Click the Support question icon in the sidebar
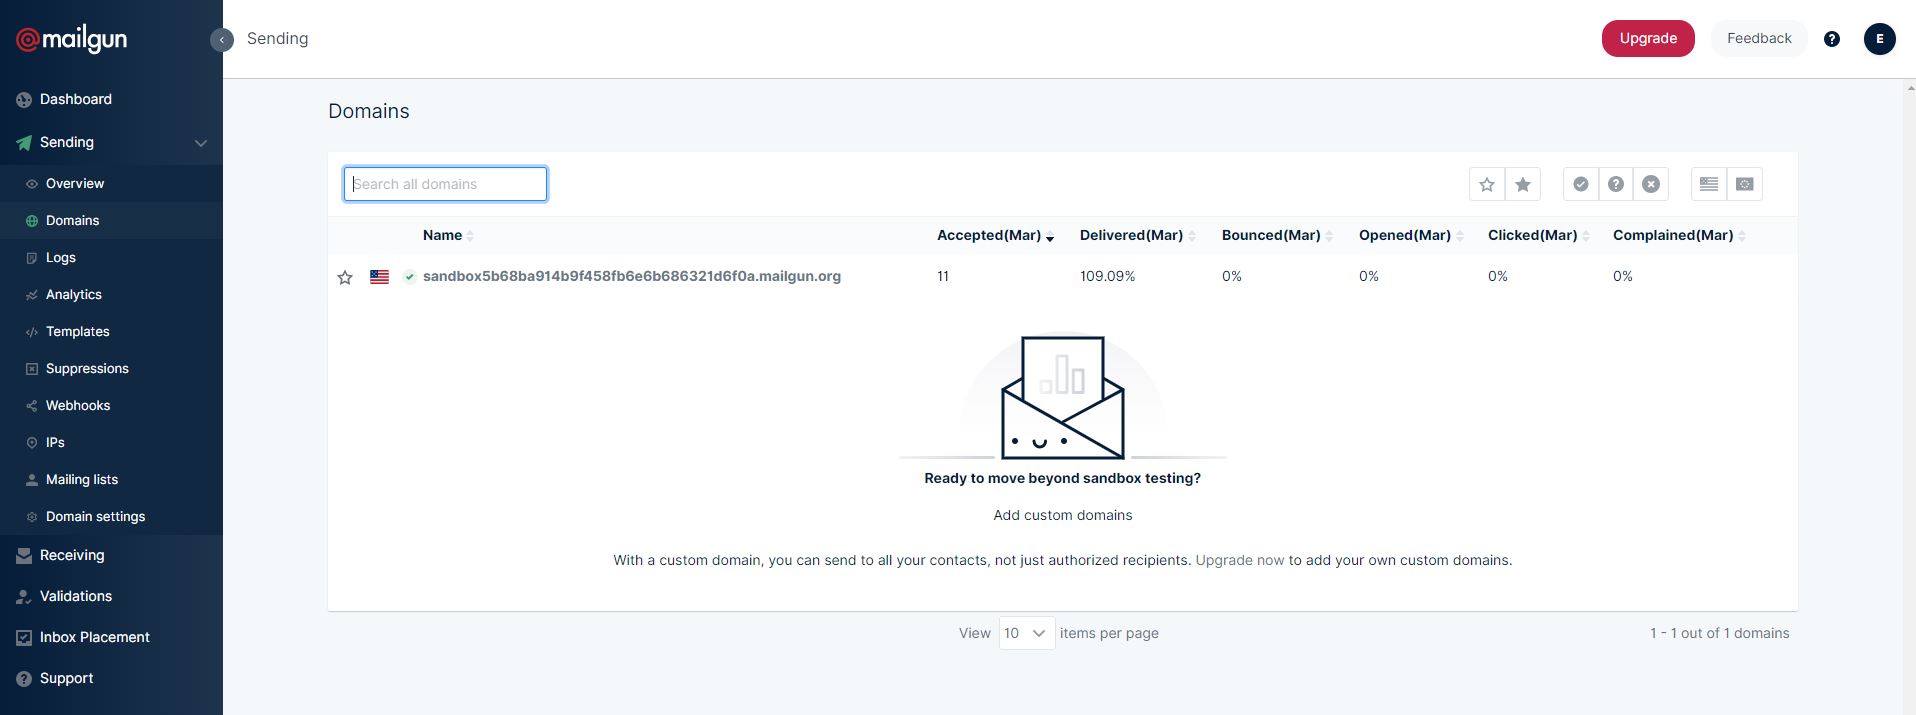1916x715 pixels. (24, 679)
